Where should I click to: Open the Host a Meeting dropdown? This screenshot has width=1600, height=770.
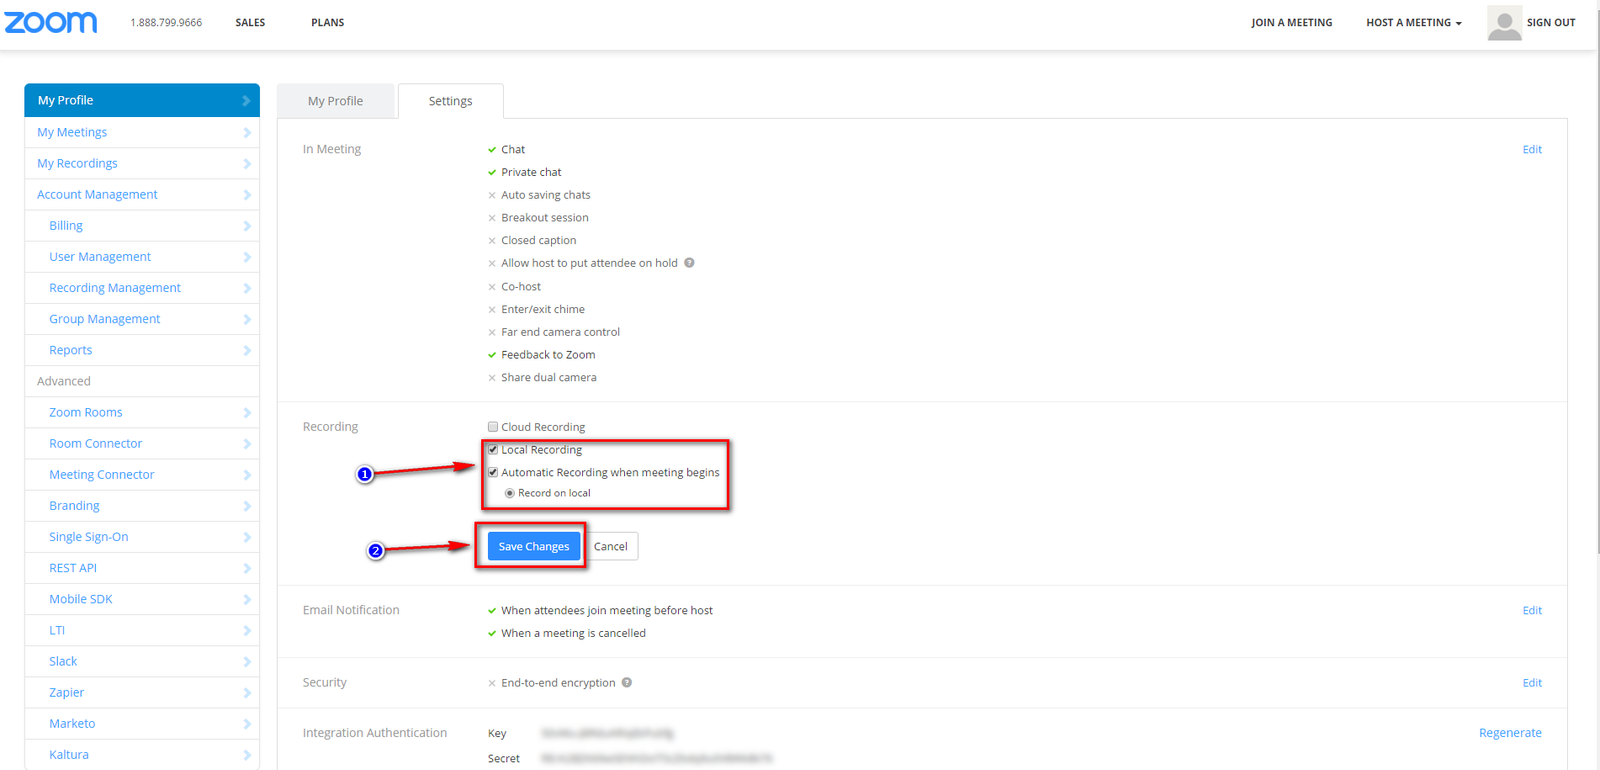click(x=1414, y=23)
